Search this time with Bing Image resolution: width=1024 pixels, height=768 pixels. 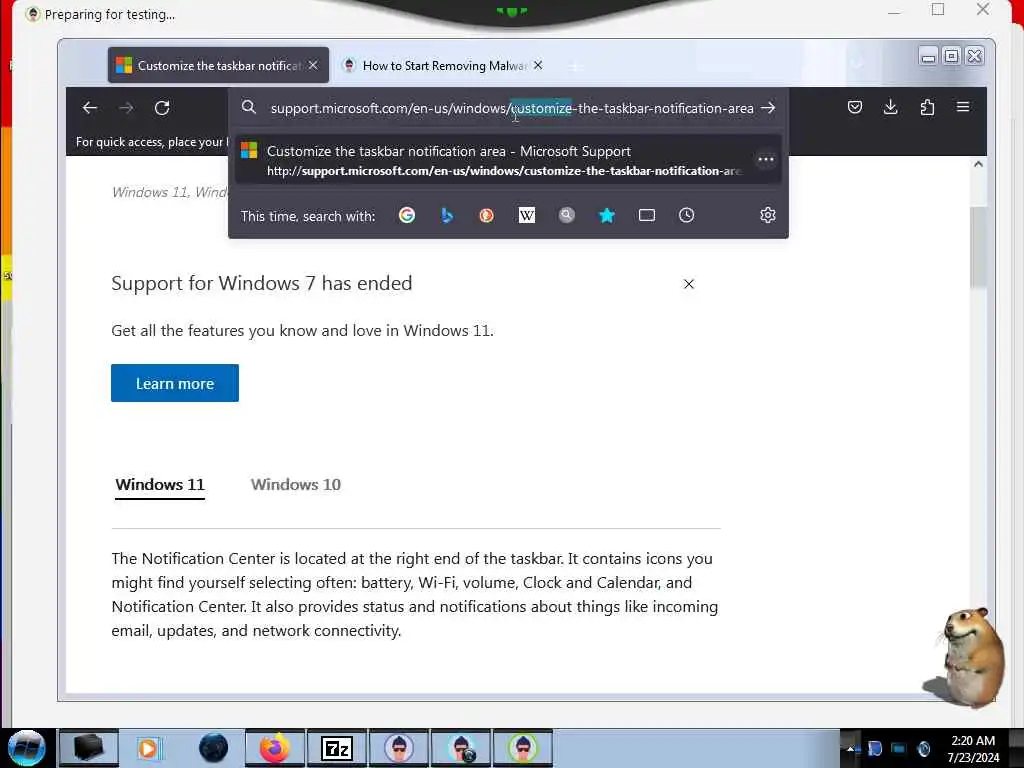point(447,215)
